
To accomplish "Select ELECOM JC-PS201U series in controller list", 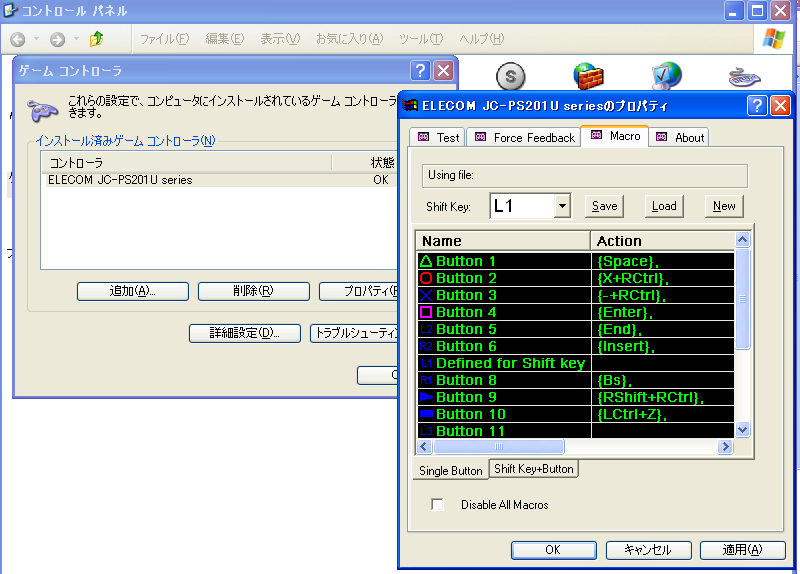I will click(x=221, y=180).
